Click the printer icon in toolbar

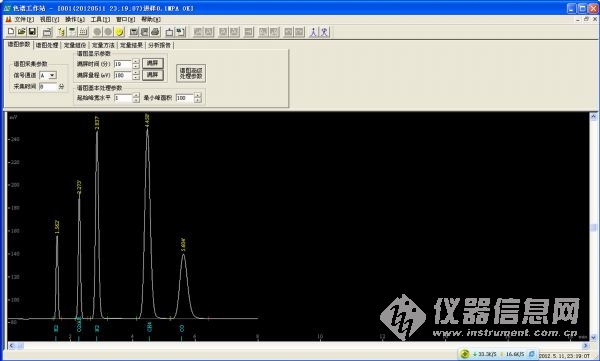click(156, 32)
